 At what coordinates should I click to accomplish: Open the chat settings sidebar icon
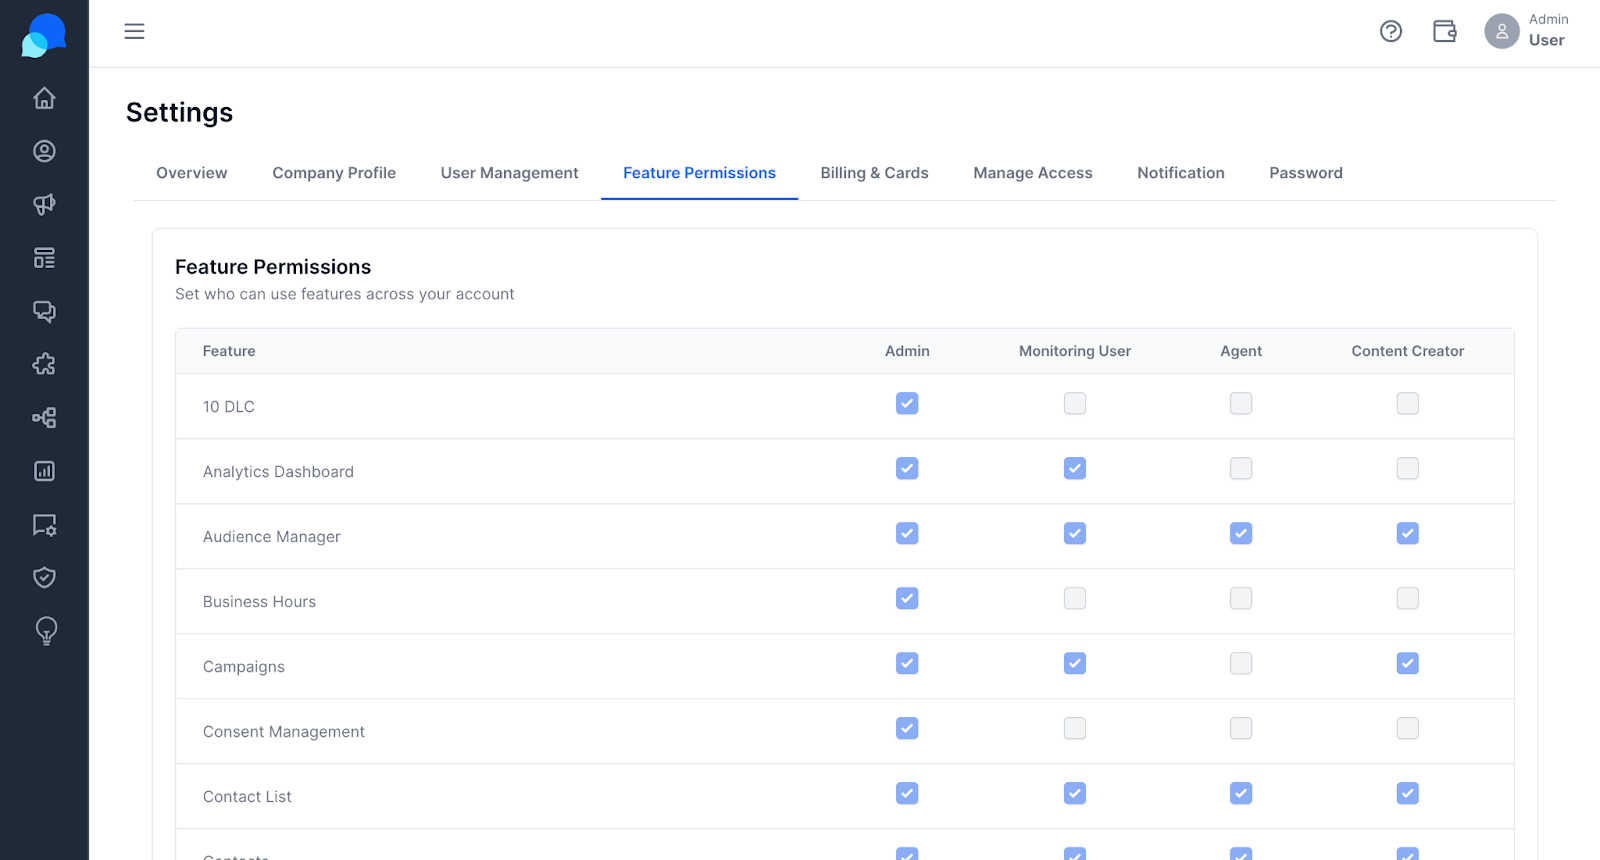[44, 524]
